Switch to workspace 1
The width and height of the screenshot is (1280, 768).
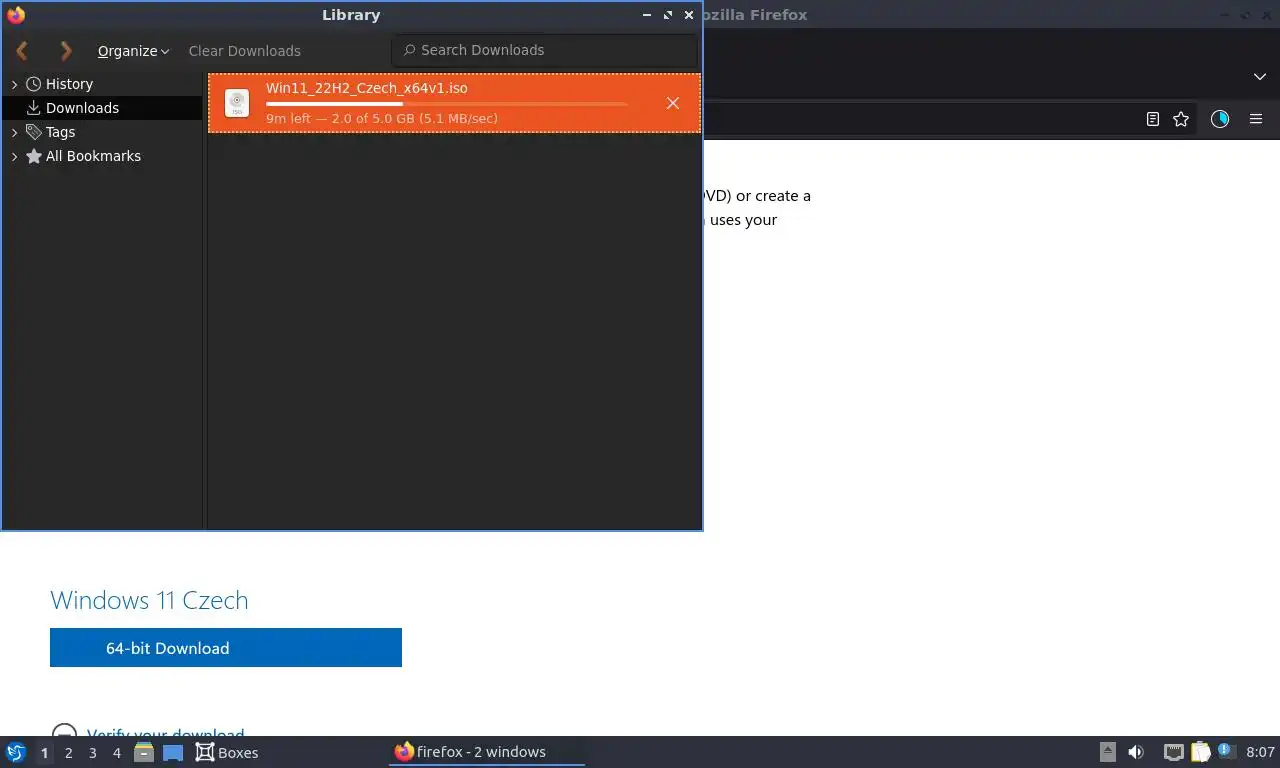pos(44,753)
